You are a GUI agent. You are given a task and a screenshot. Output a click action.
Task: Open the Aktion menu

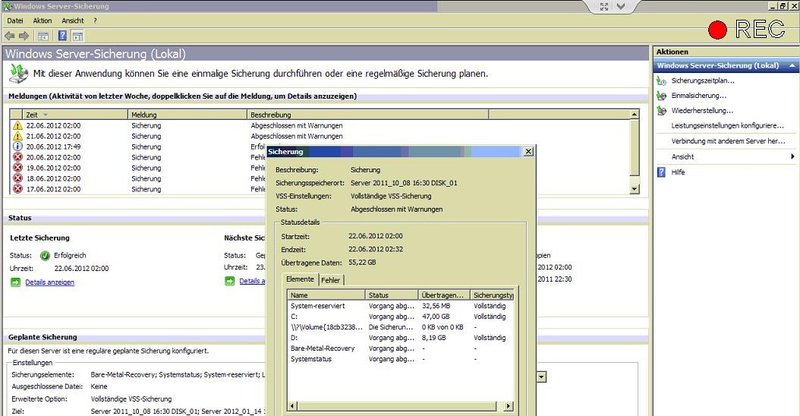(42, 21)
